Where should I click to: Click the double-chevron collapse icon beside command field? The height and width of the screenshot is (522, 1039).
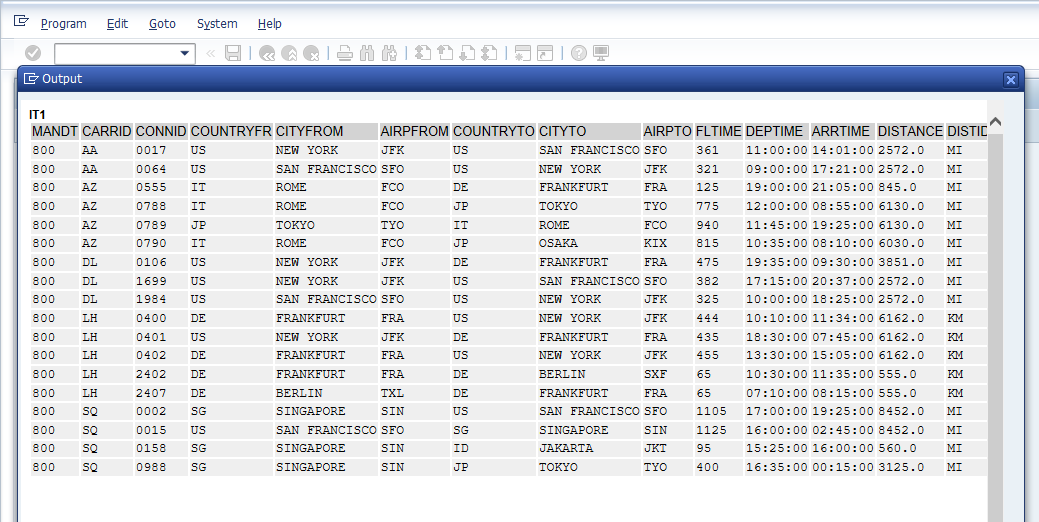pyautogui.click(x=211, y=53)
